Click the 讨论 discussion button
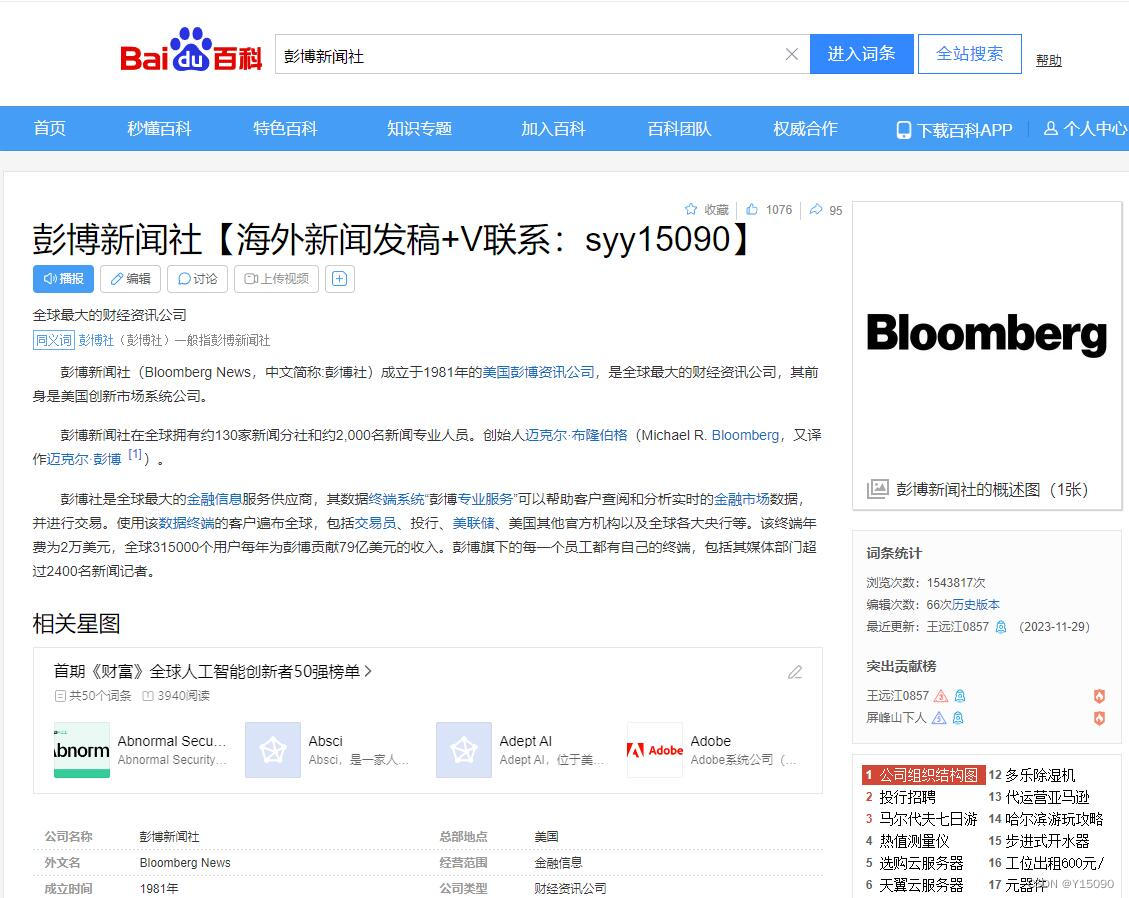The image size is (1129, 898). point(197,279)
